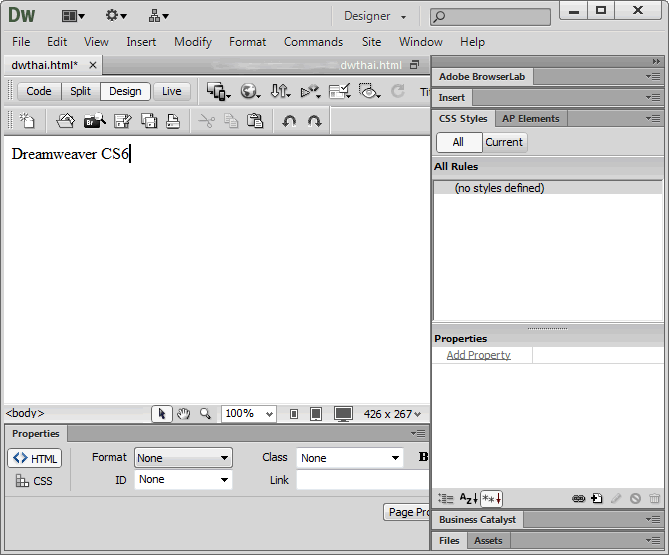
Task: Choose the Hand tool
Action: (x=183, y=414)
